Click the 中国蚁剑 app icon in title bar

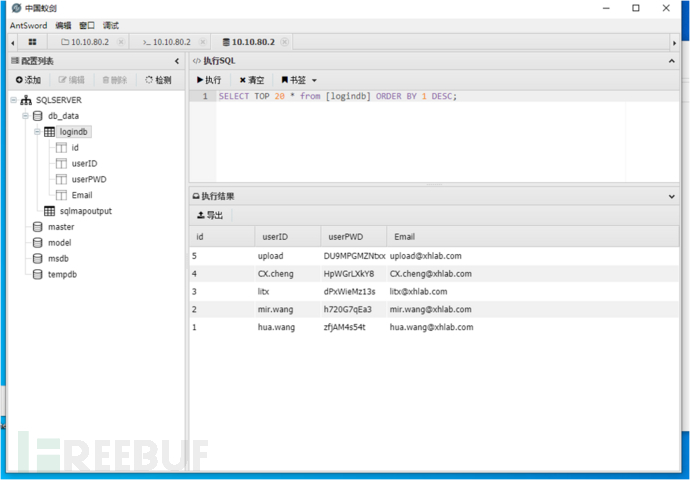(x=16, y=8)
